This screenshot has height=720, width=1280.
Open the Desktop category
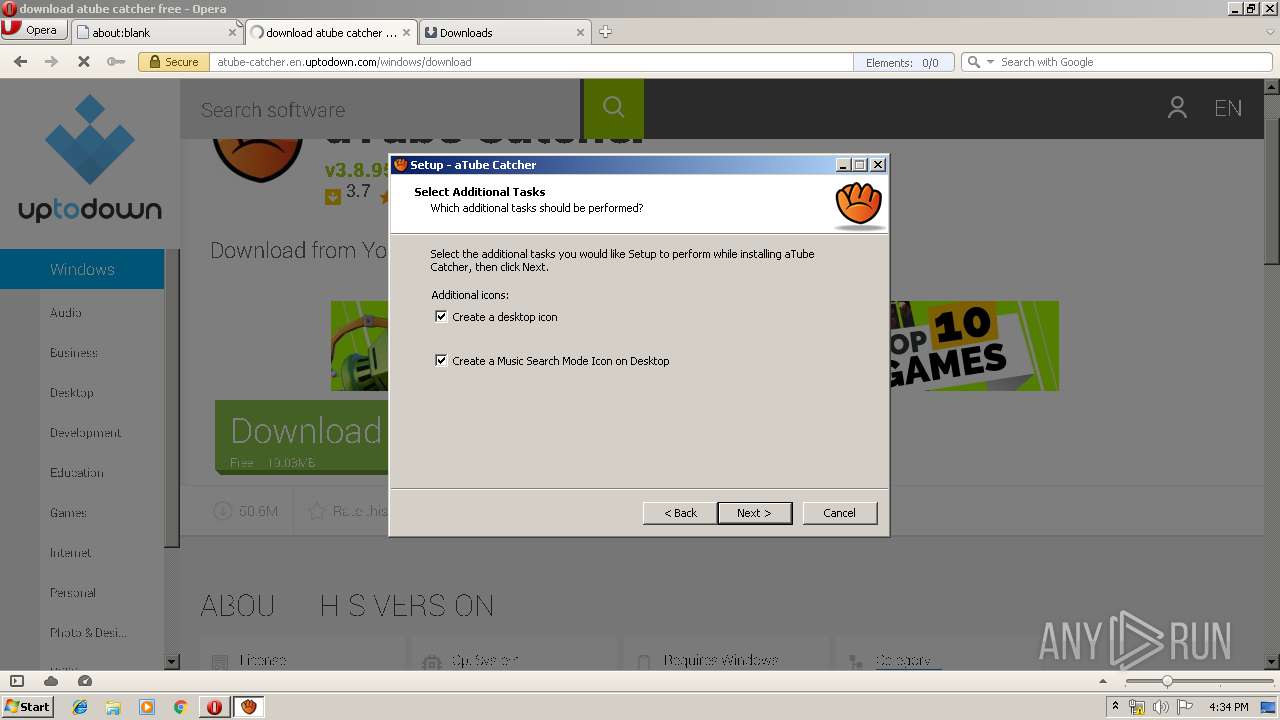tap(72, 393)
